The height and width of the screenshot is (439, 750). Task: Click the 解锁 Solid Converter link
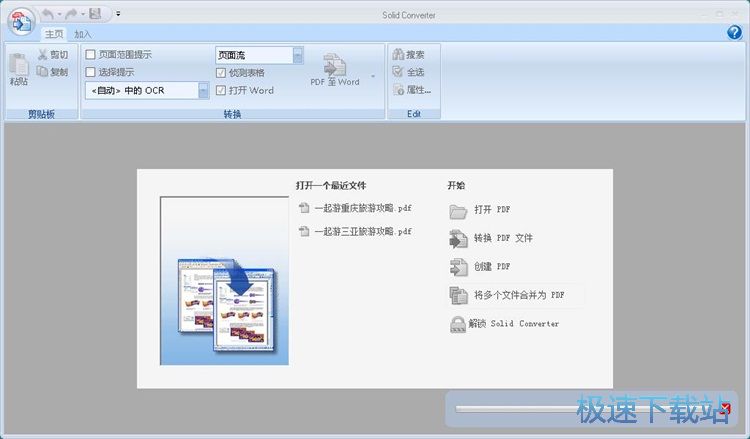click(514, 324)
